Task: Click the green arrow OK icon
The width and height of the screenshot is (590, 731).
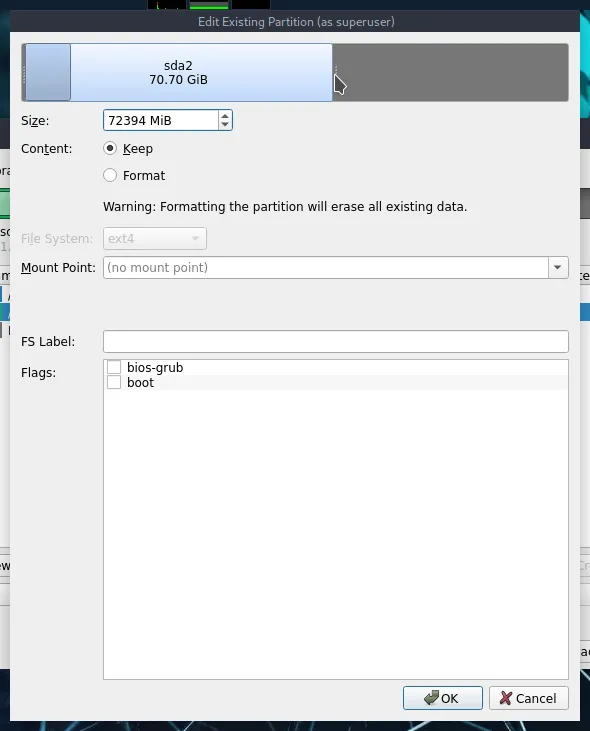Action: click(431, 697)
